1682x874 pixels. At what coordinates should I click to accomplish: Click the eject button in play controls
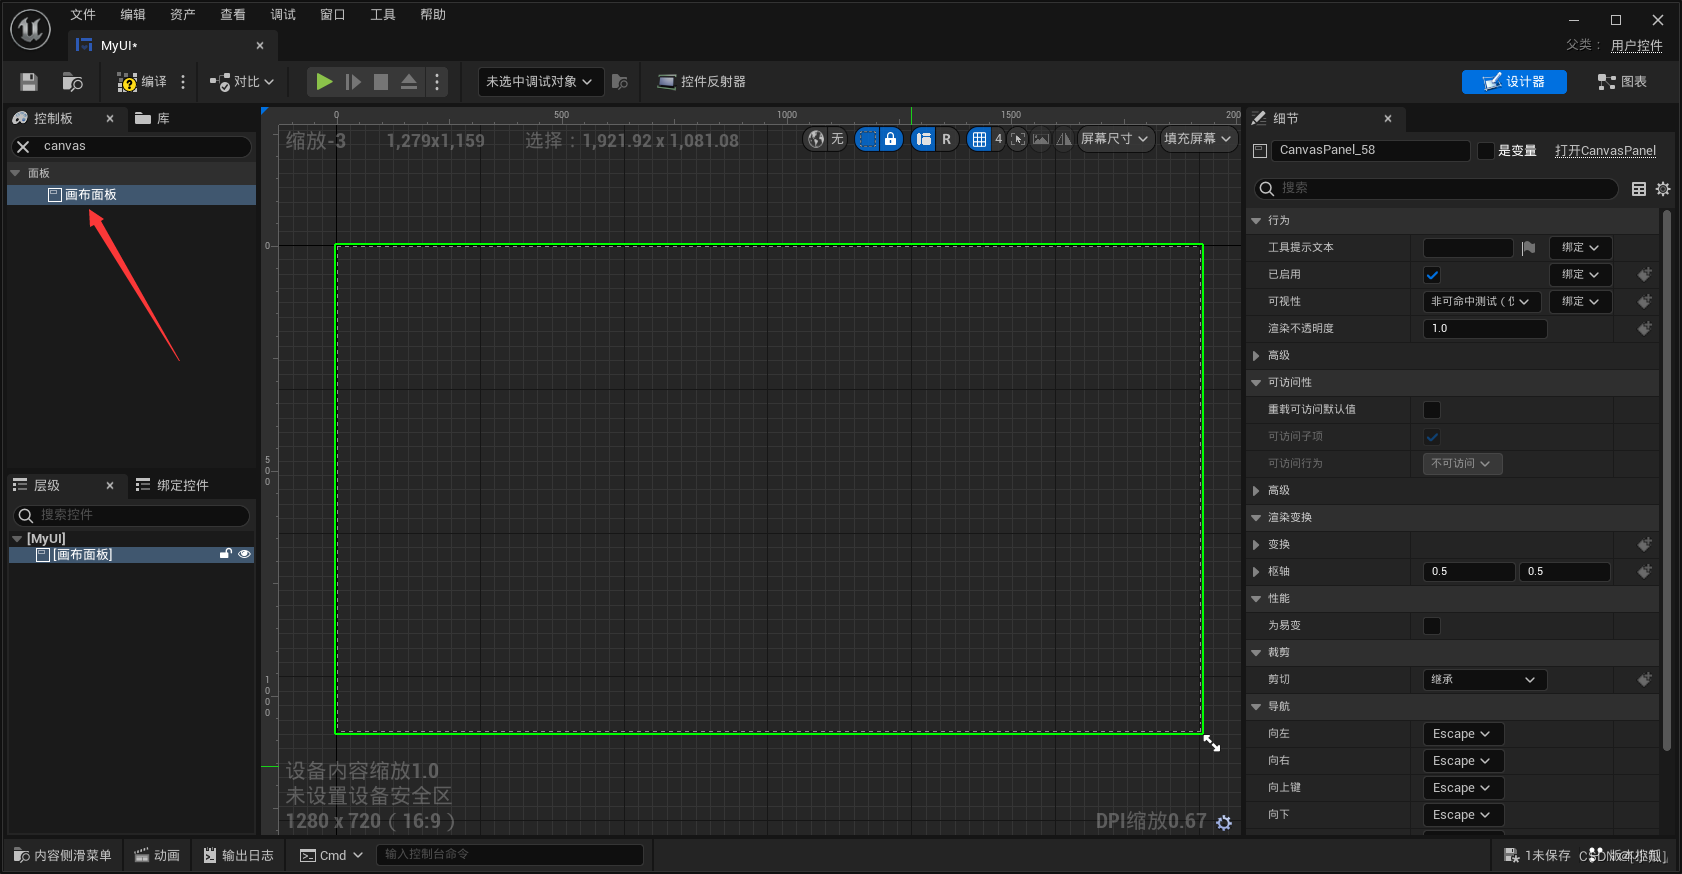tap(409, 82)
